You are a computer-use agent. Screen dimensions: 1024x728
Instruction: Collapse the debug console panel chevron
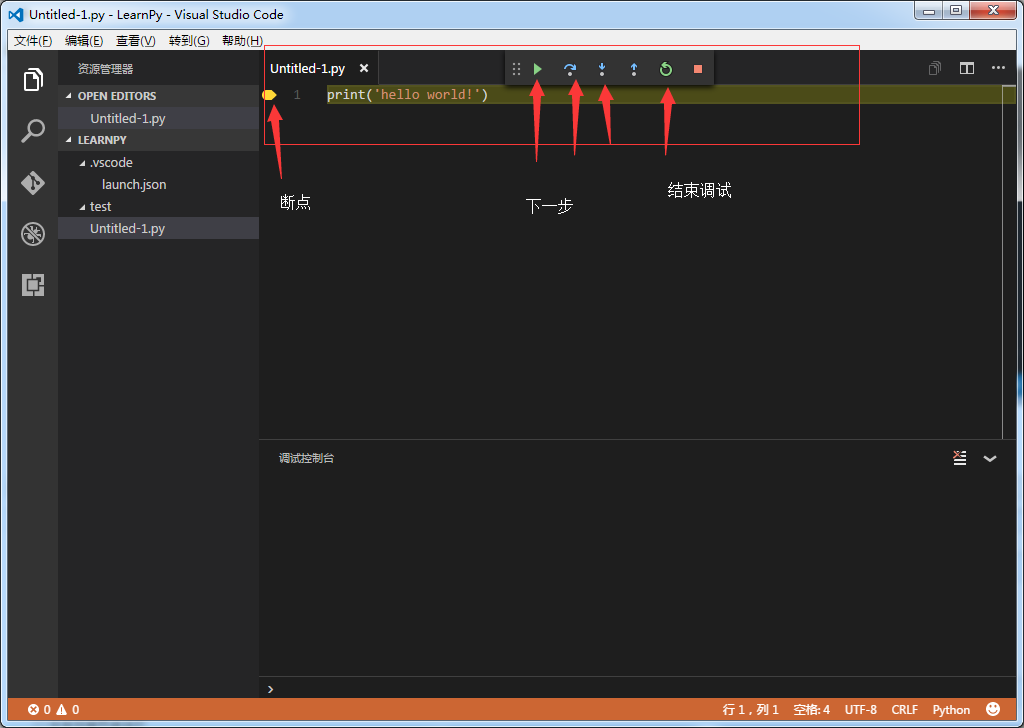(990, 458)
